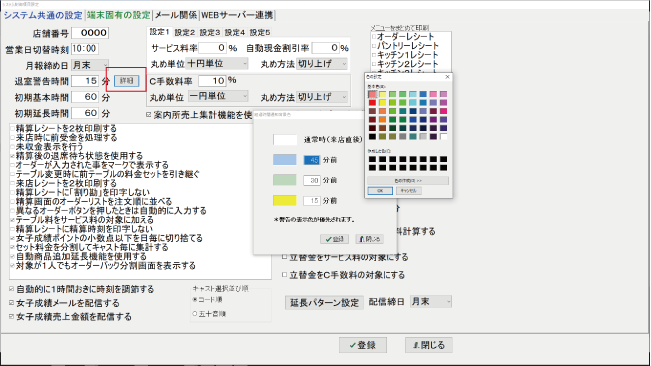Viewport: 651px width, 366px height.
Task: Click the 初期延長時間 minutes field
Action: point(85,113)
